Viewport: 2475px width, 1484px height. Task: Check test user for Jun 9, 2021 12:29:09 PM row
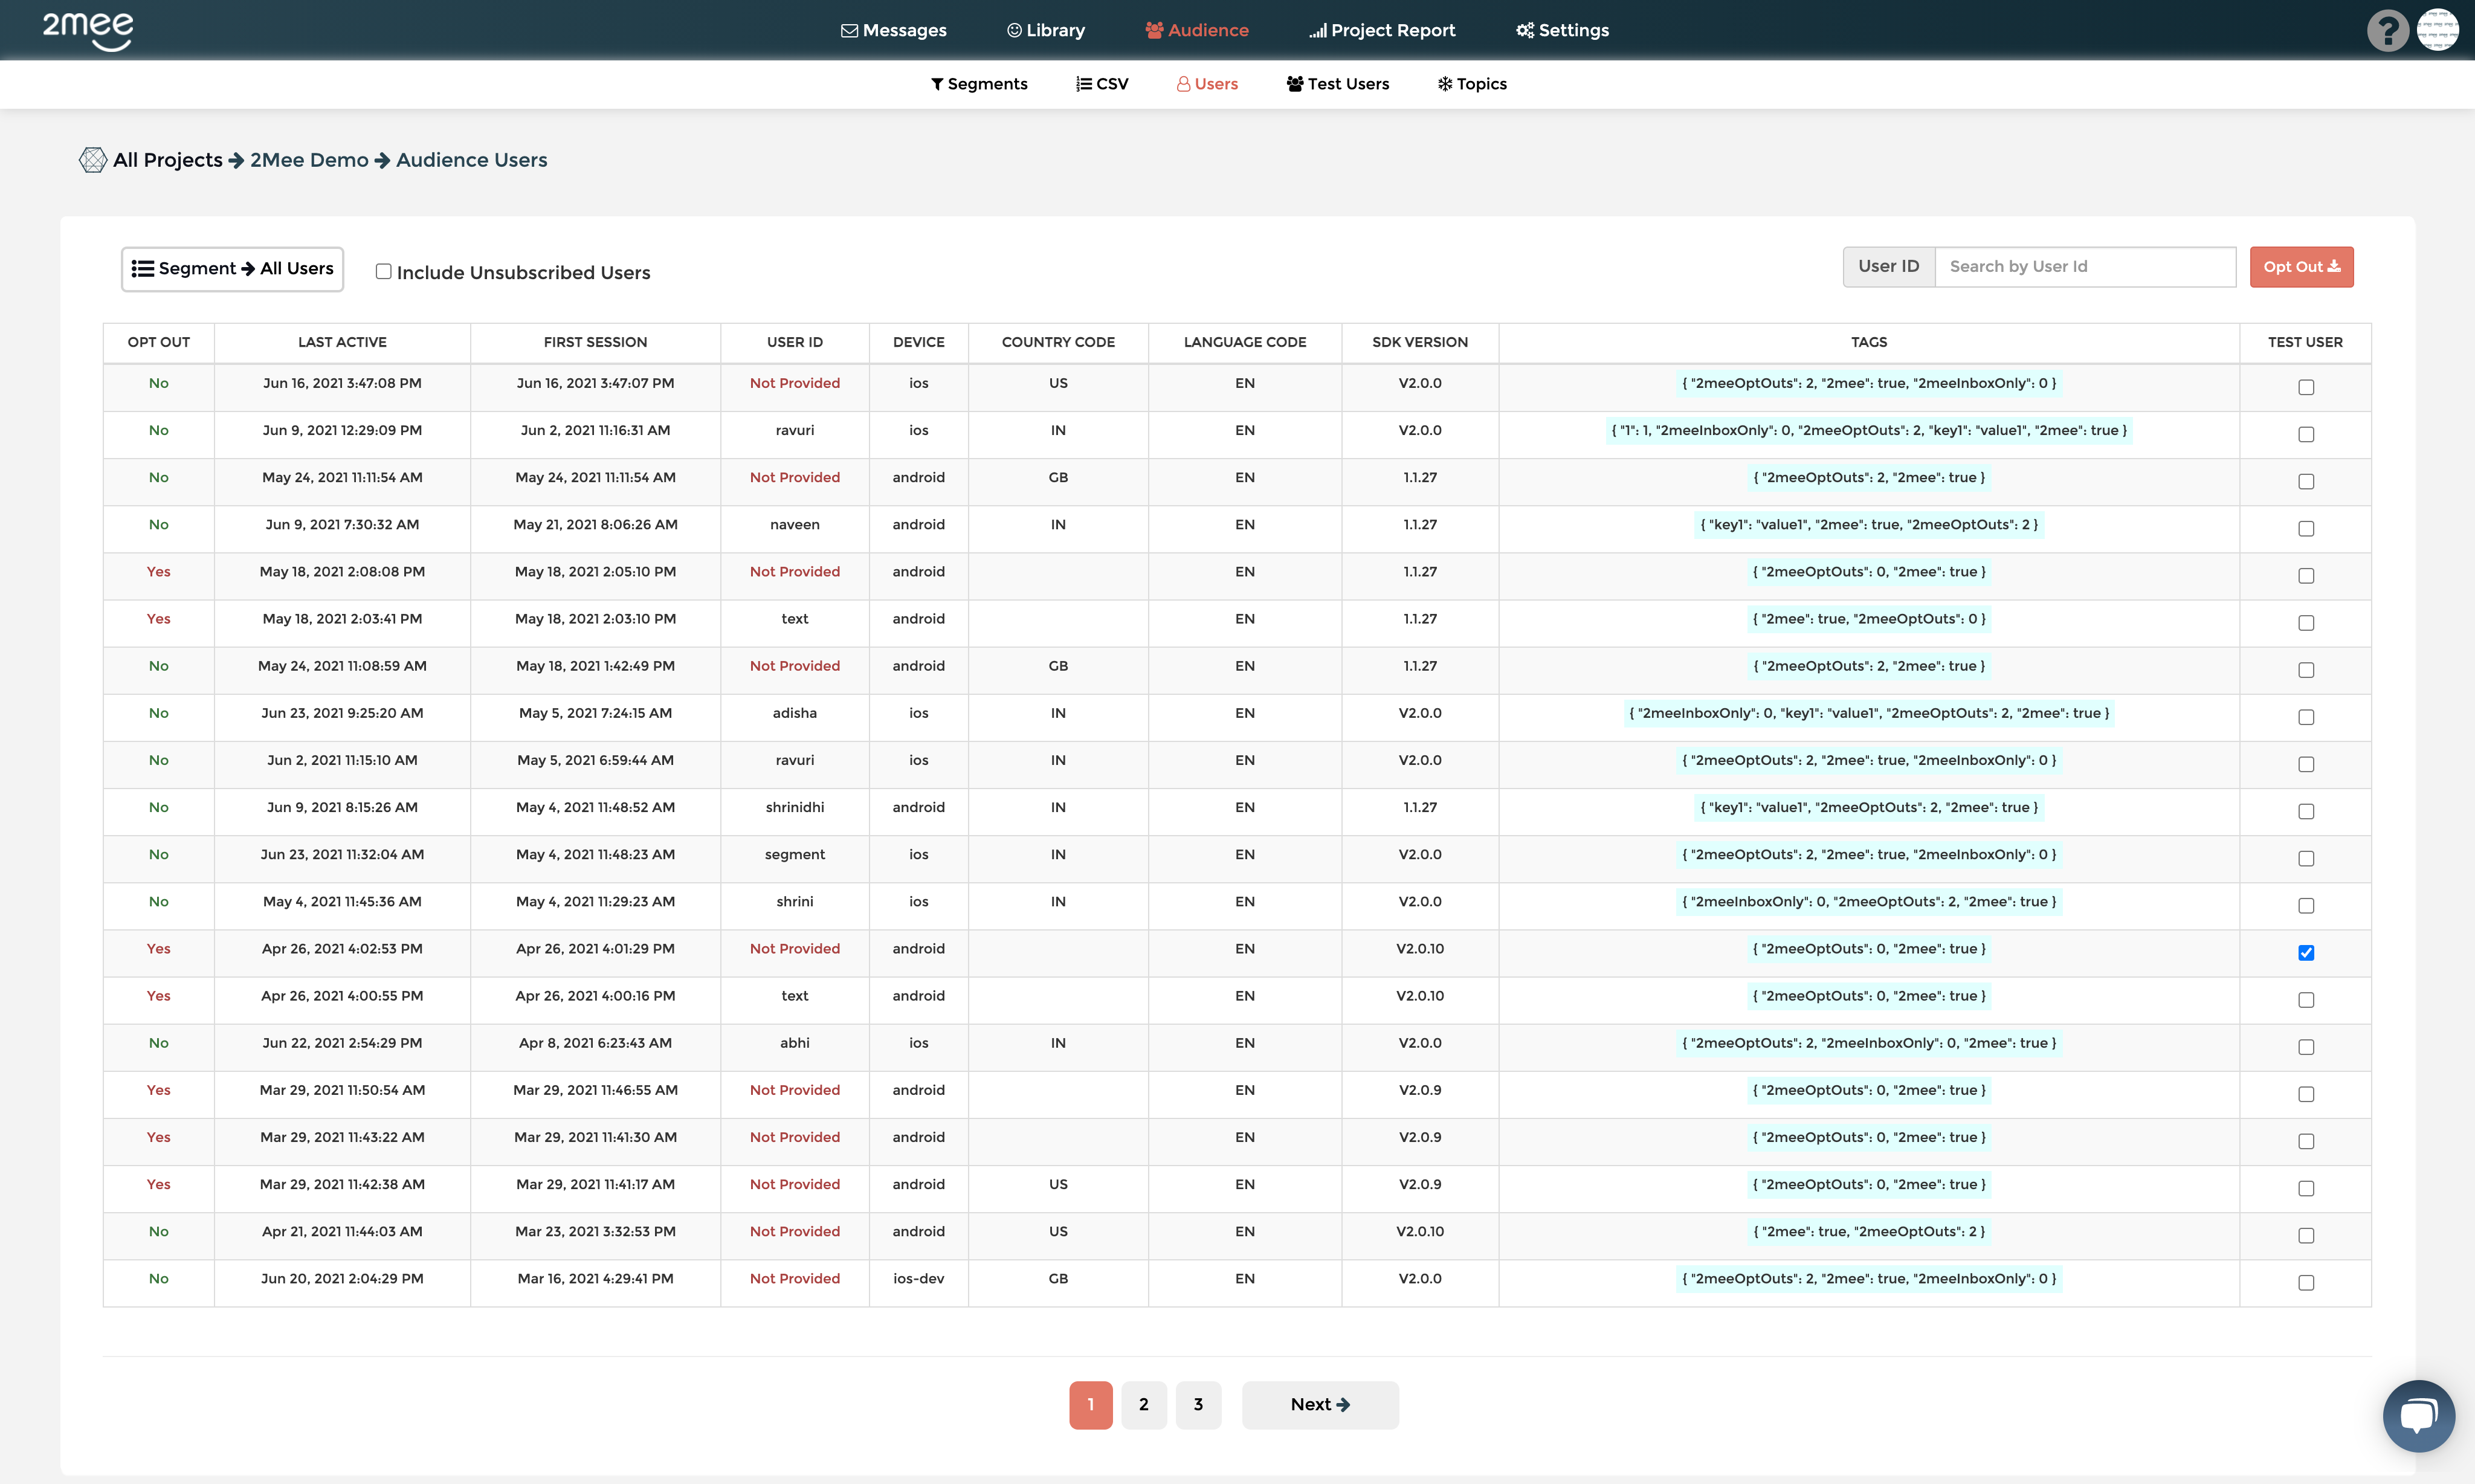click(x=2306, y=434)
